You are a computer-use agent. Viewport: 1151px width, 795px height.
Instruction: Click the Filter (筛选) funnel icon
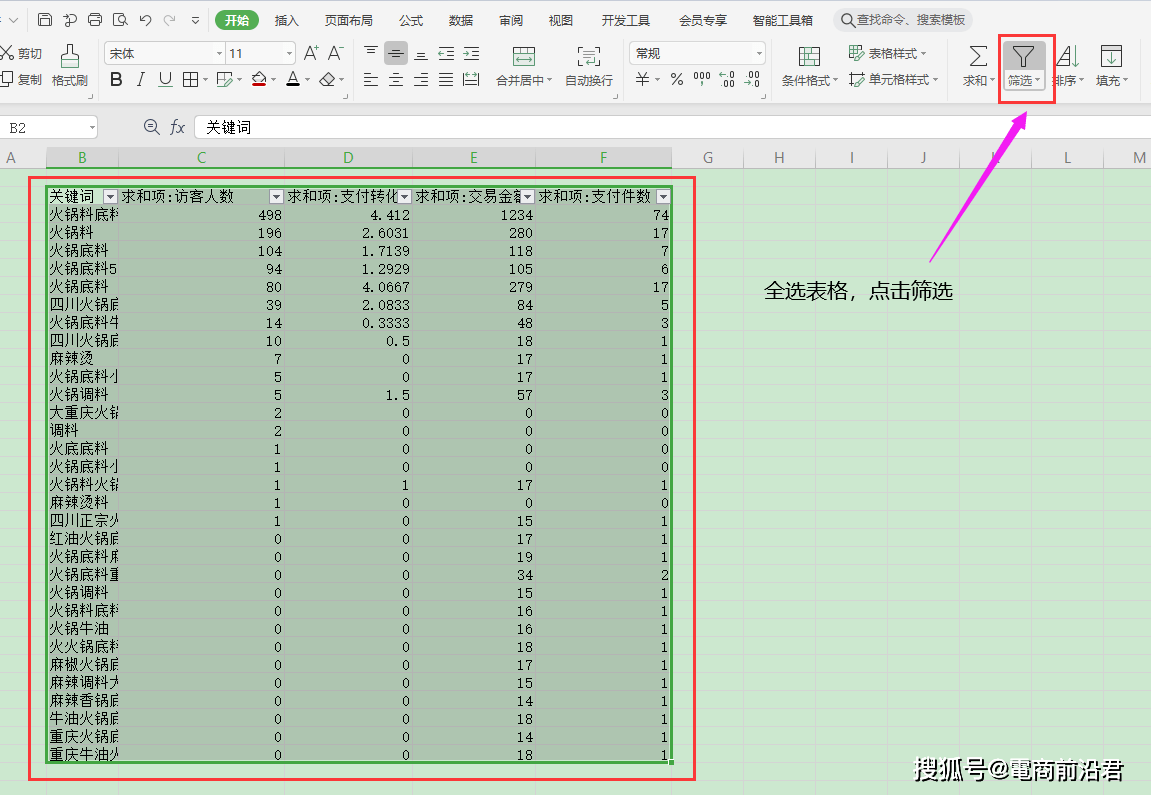pyautogui.click(x=1023, y=57)
